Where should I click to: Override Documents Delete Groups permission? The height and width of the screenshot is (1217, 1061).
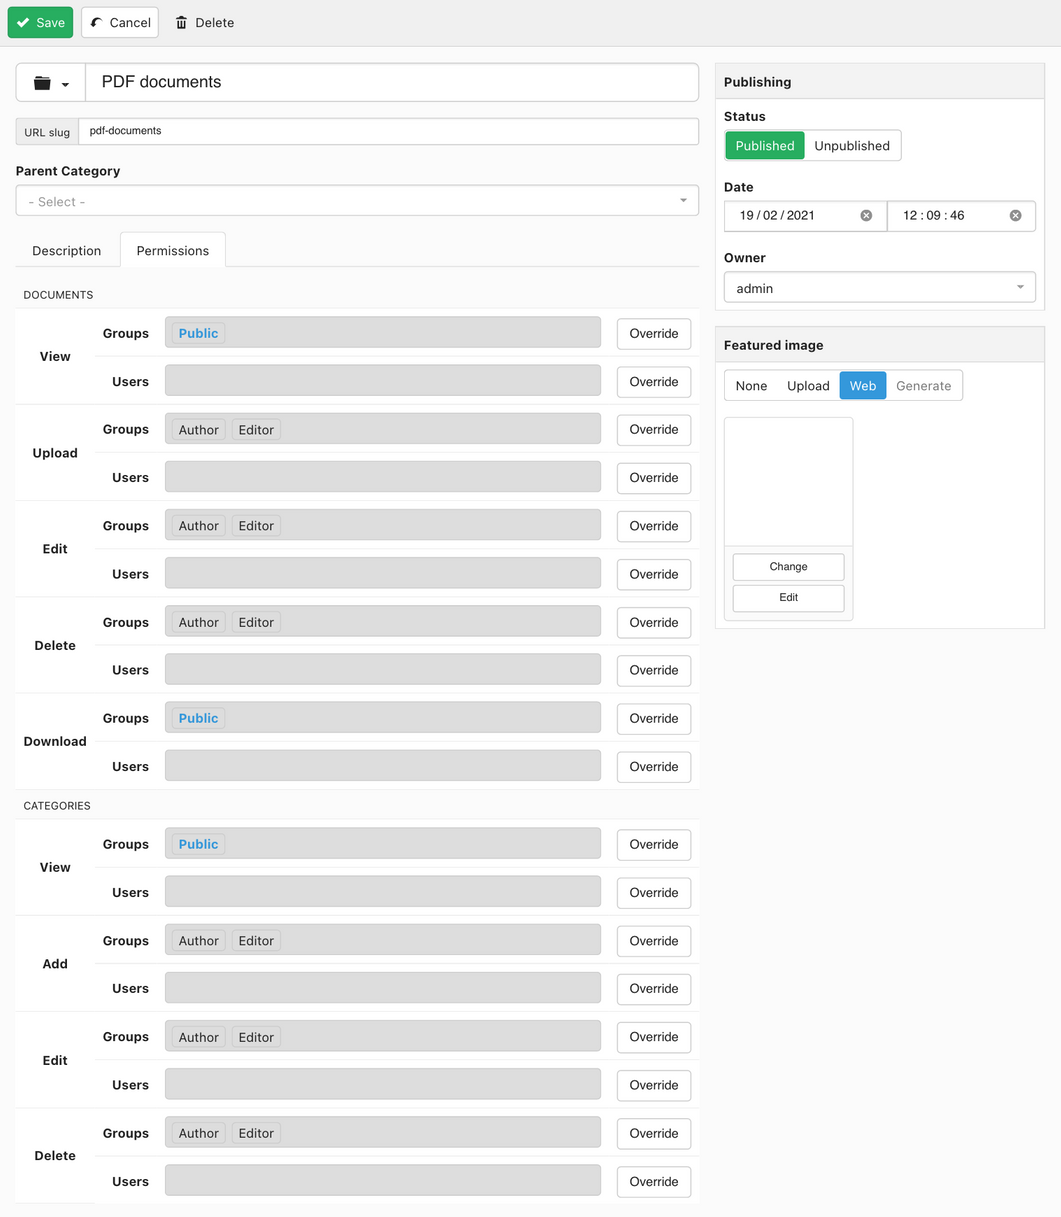(x=654, y=622)
